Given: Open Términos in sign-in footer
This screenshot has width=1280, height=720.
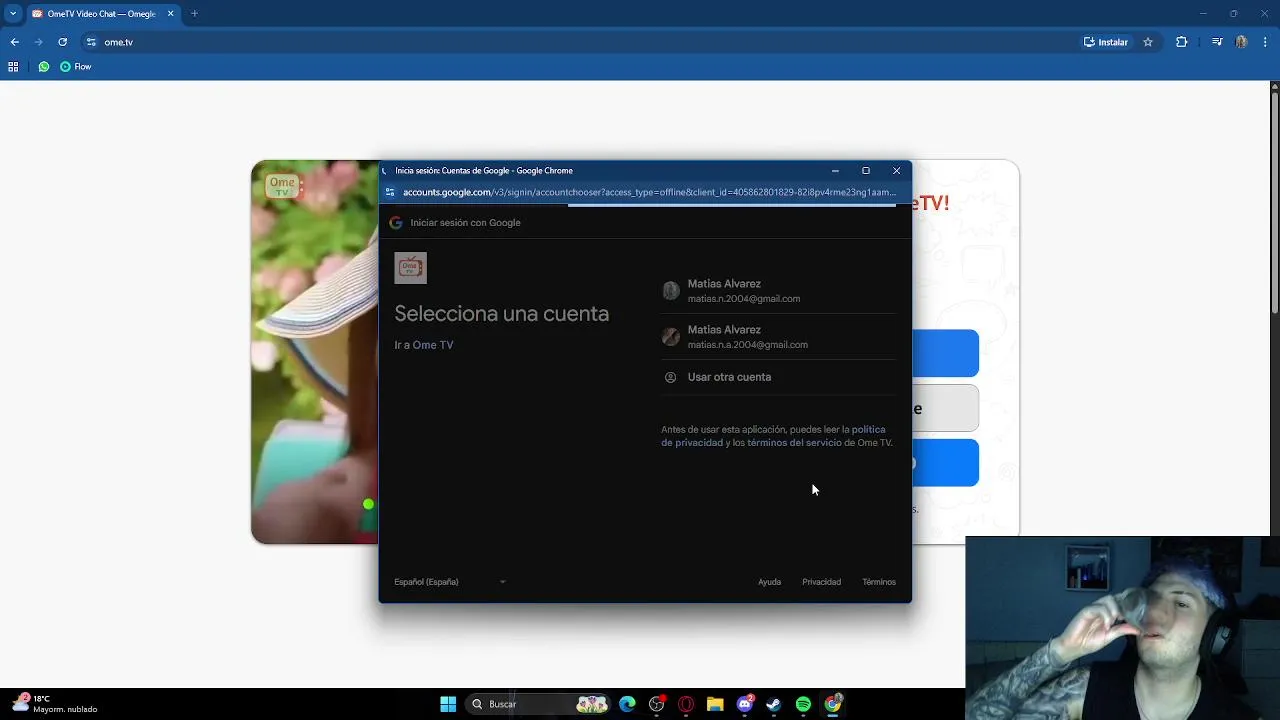Looking at the screenshot, I should tap(879, 582).
